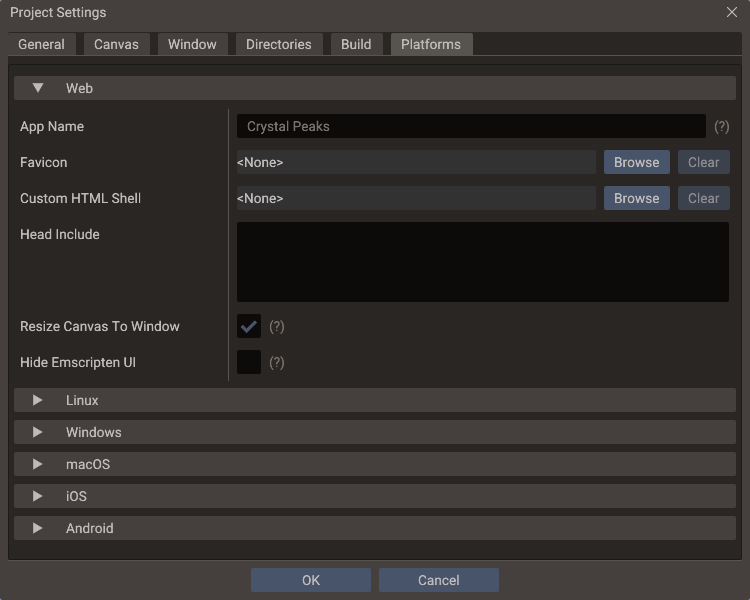The height and width of the screenshot is (600, 750).
Task: Expand the iOS platform section
Action: [375, 496]
